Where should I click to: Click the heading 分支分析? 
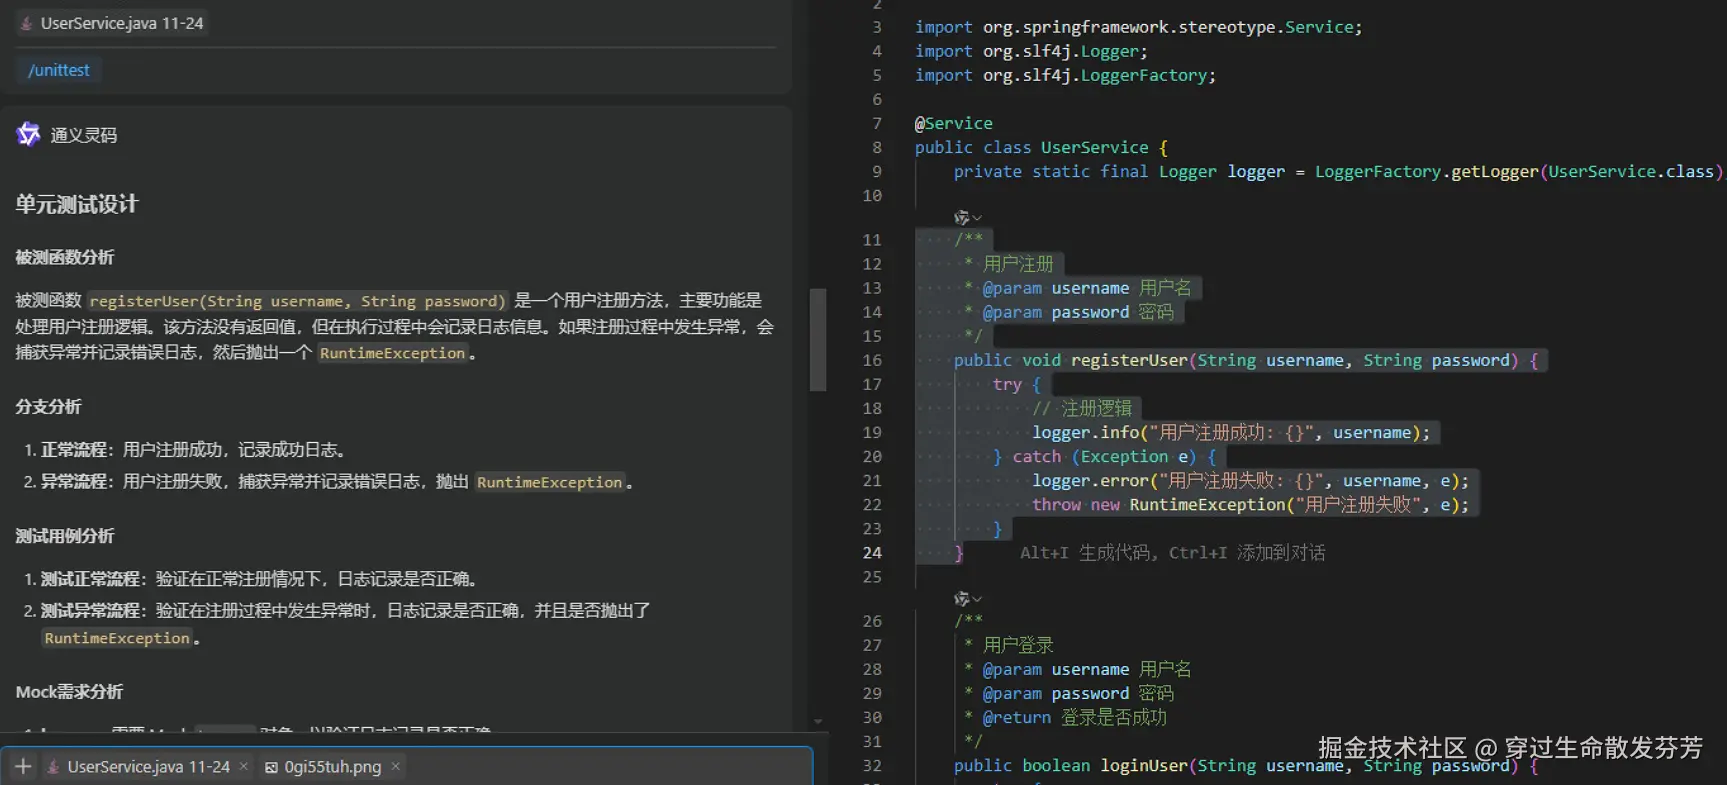click(x=48, y=407)
